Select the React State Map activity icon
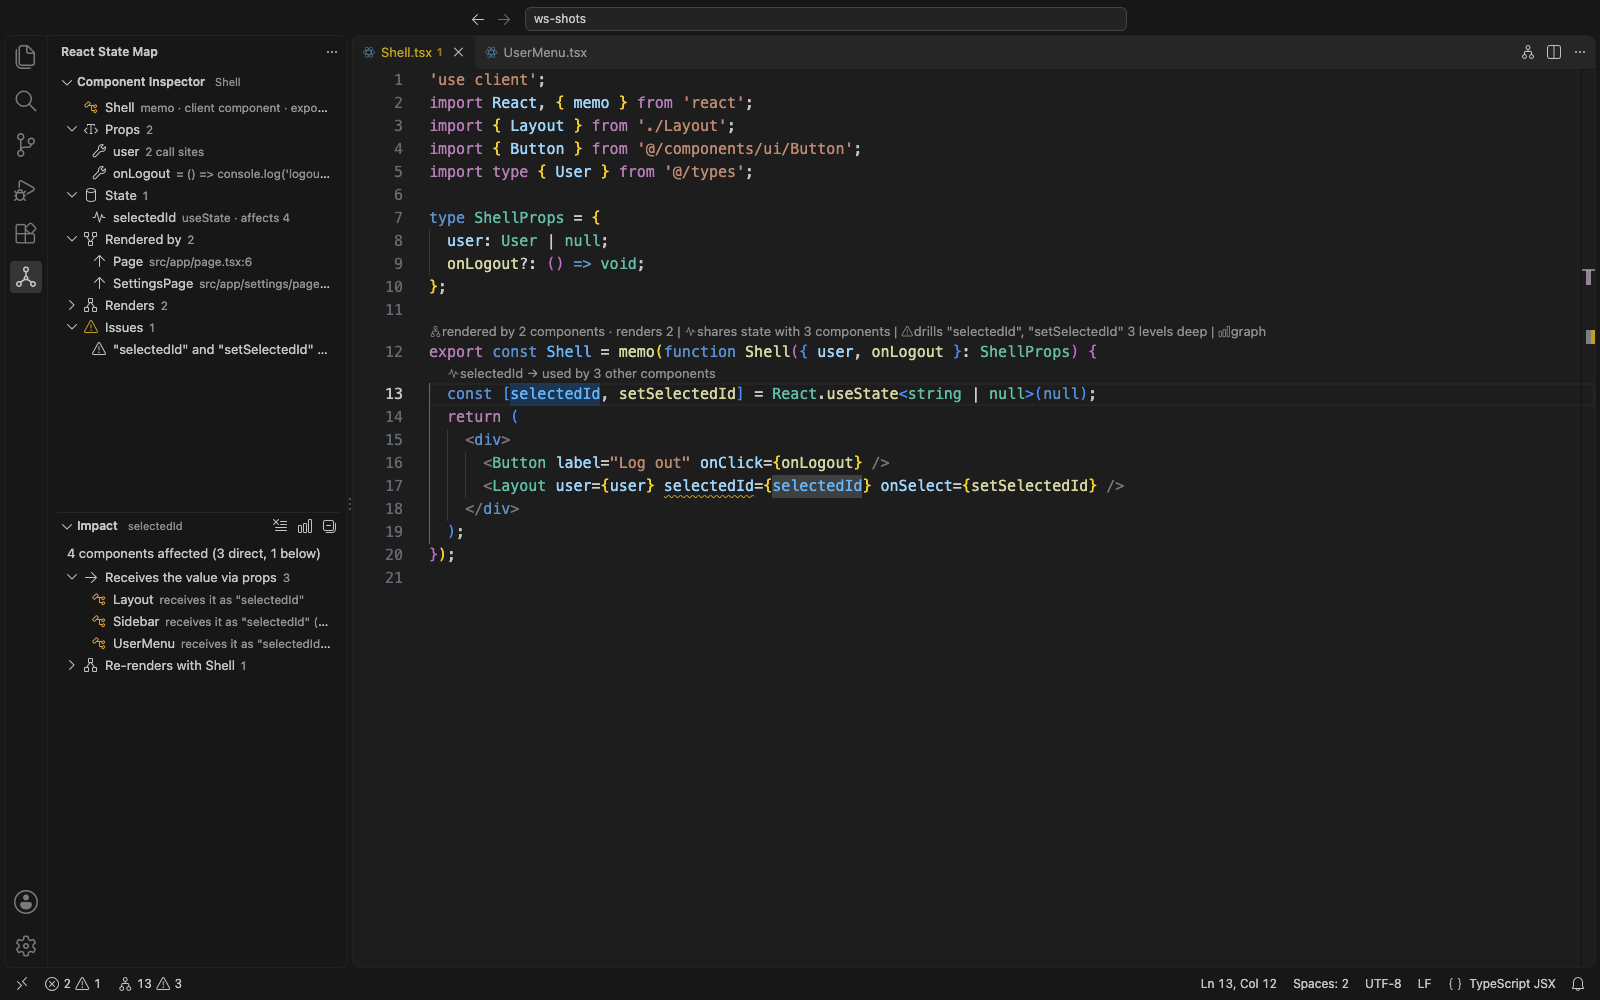Viewport: 1600px width, 1000px height. (x=26, y=277)
